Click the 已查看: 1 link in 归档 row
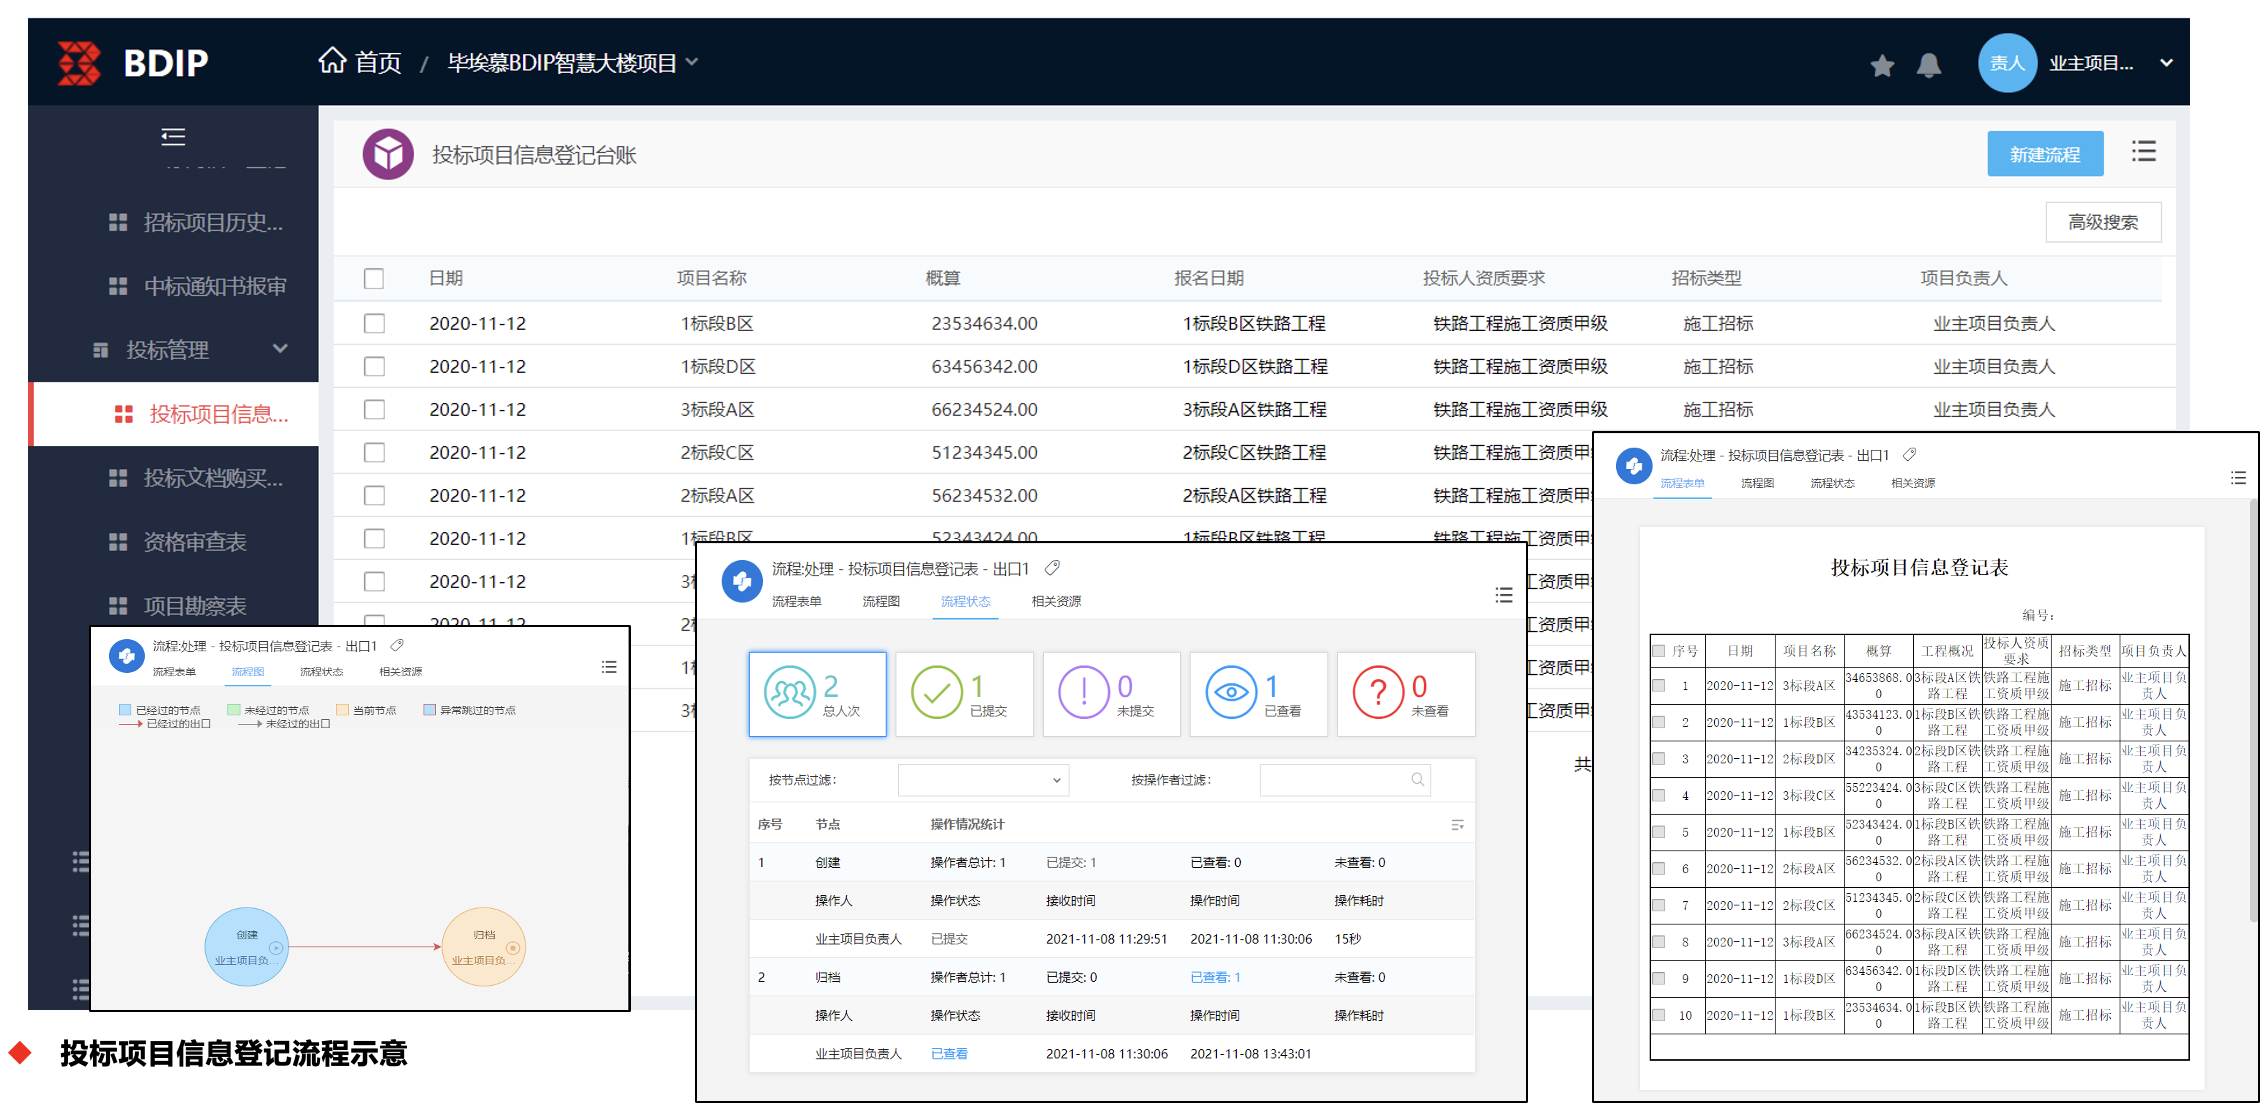 tap(1215, 977)
